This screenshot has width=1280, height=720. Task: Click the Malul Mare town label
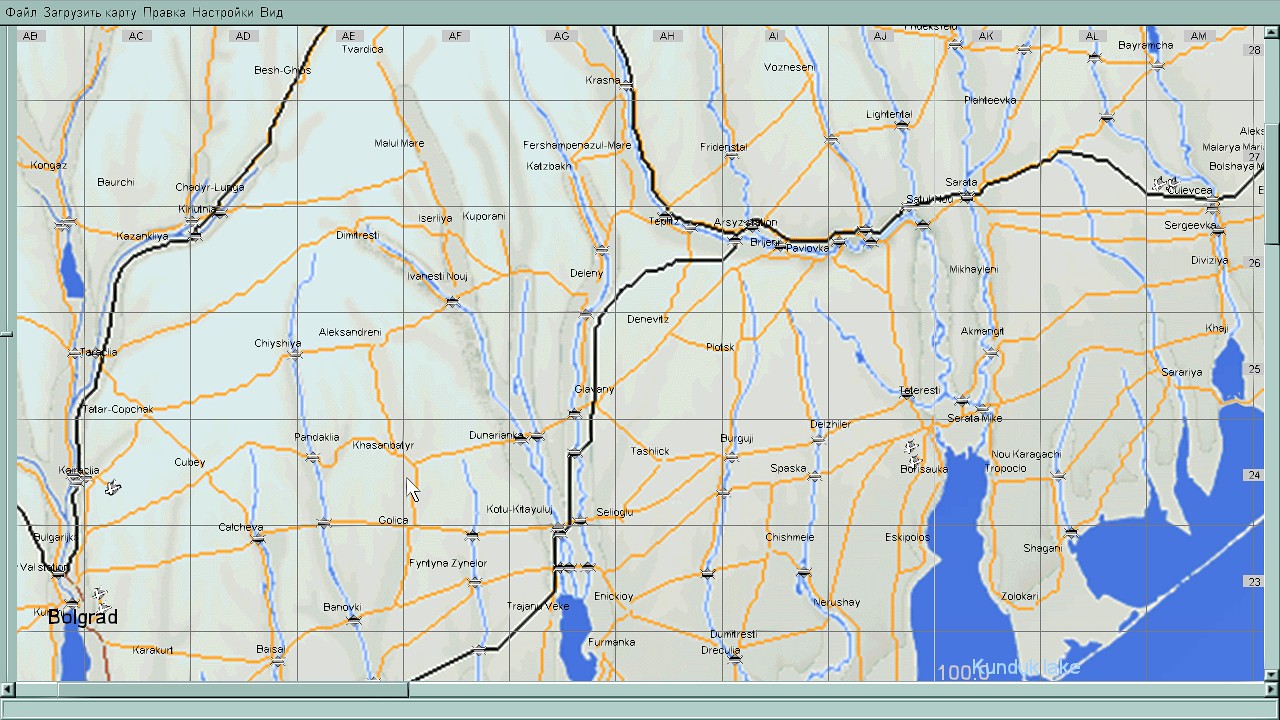pyautogui.click(x=399, y=143)
